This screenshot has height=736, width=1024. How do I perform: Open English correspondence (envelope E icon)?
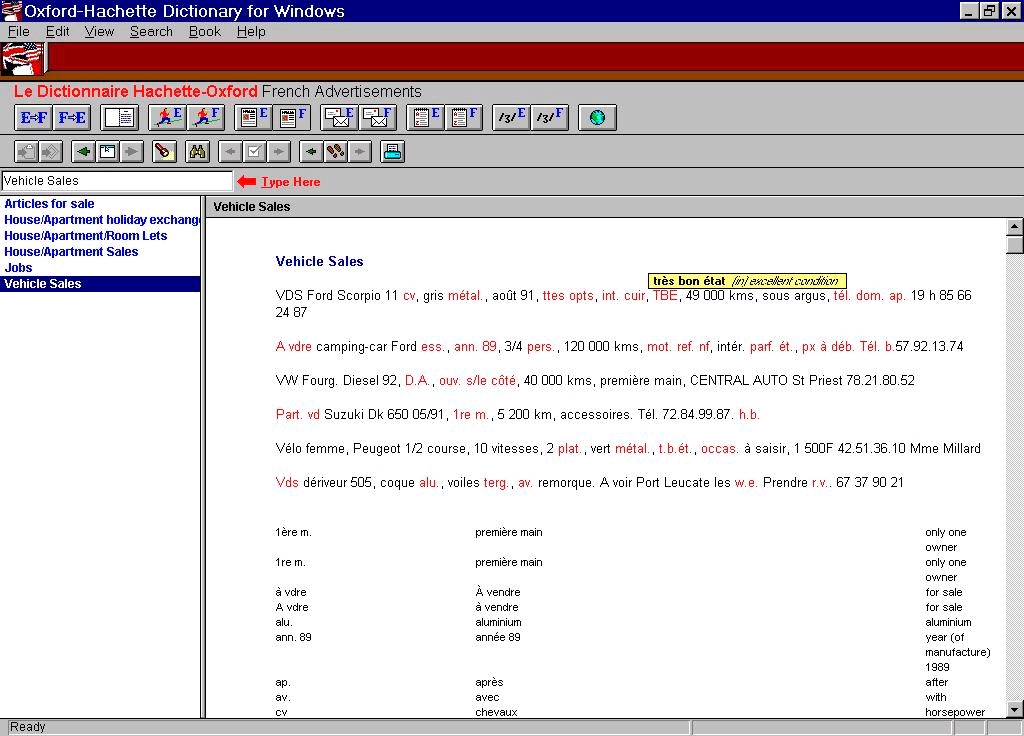[x=340, y=118]
